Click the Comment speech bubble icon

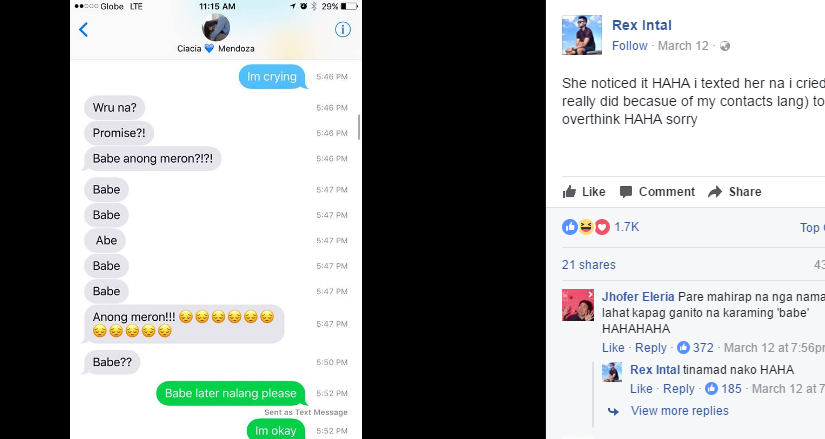(x=626, y=192)
